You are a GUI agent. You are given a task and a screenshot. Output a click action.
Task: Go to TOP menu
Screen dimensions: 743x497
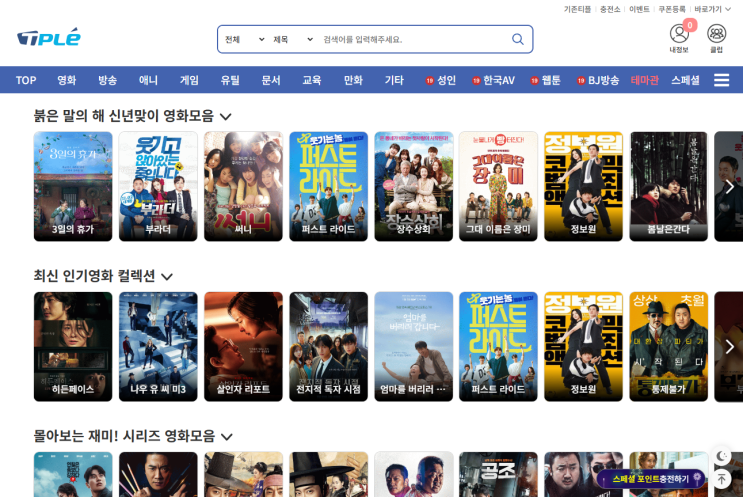26,80
